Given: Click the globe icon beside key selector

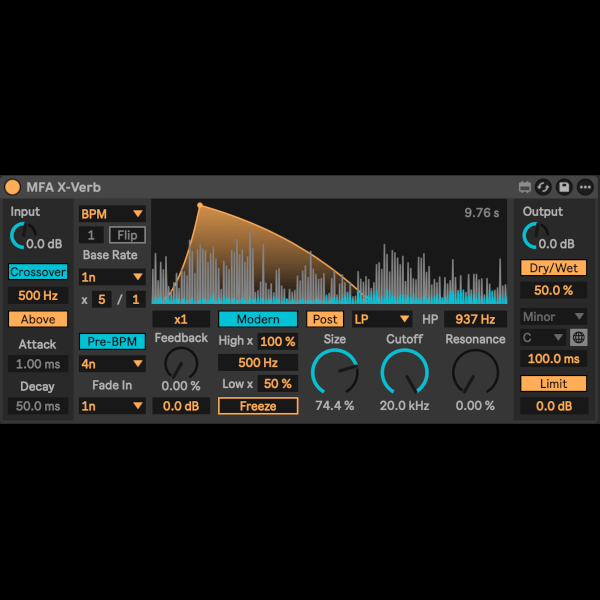Looking at the screenshot, I should click(x=579, y=338).
